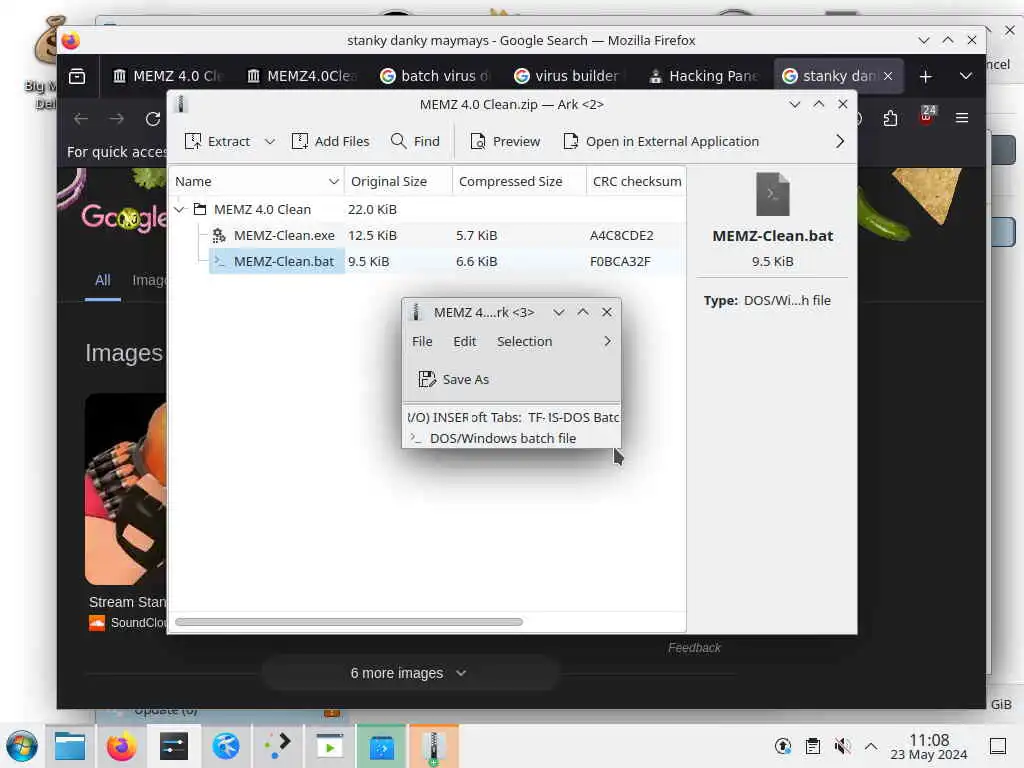The height and width of the screenshot is (768, 1024).
Task: Switch to the virus builder Firefox tab
Action: click(569, 76)
